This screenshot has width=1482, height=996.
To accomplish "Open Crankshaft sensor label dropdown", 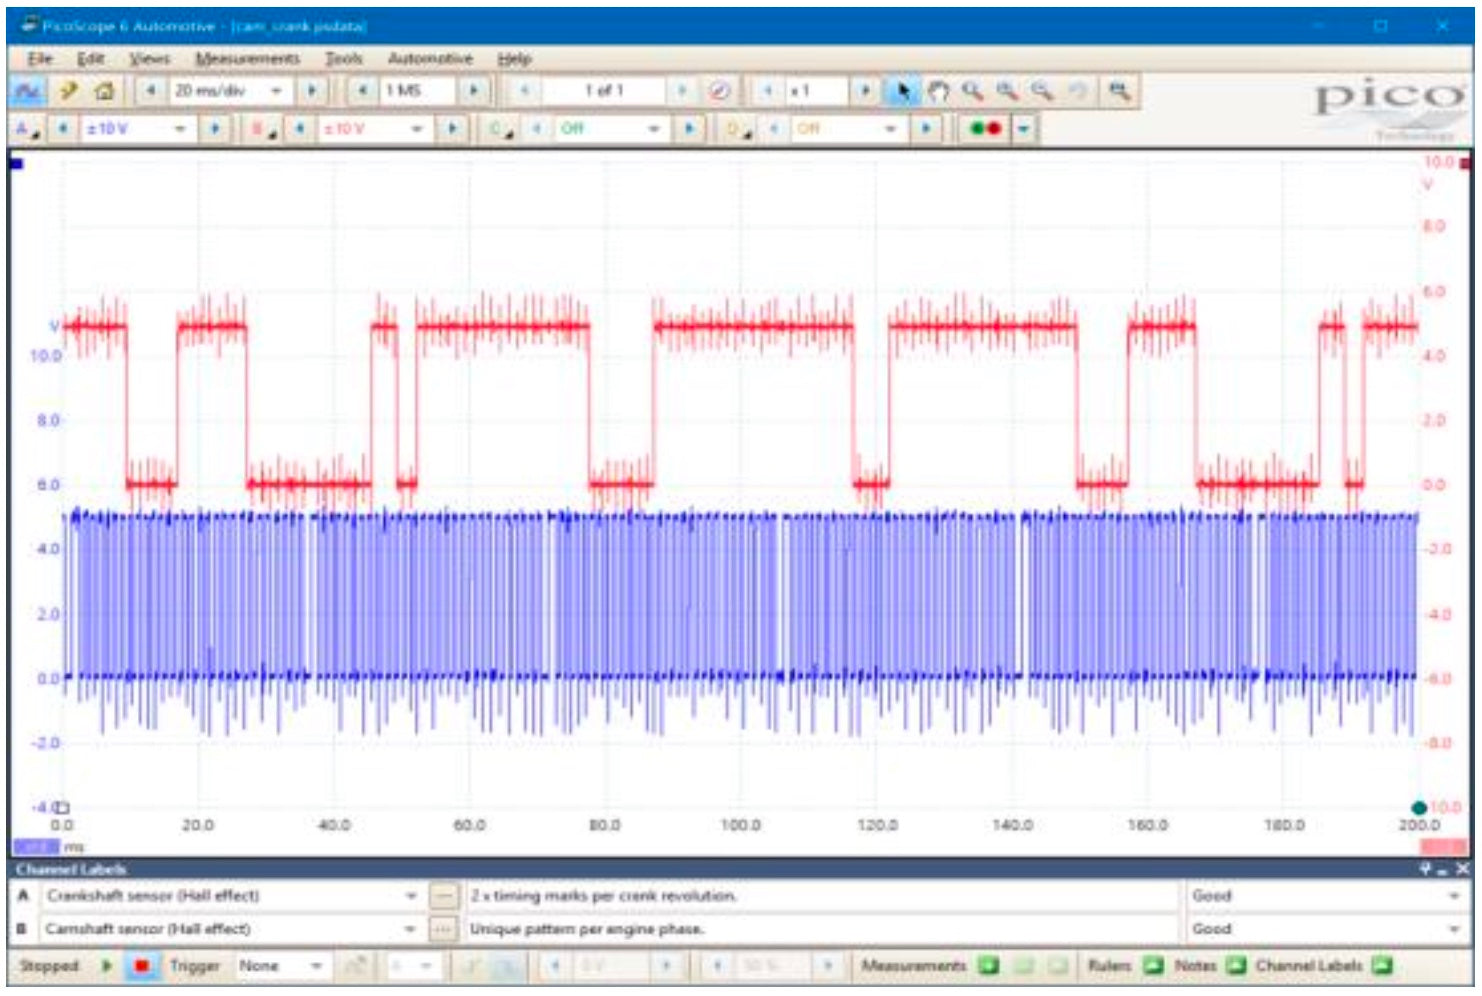I will click(410, 896).
